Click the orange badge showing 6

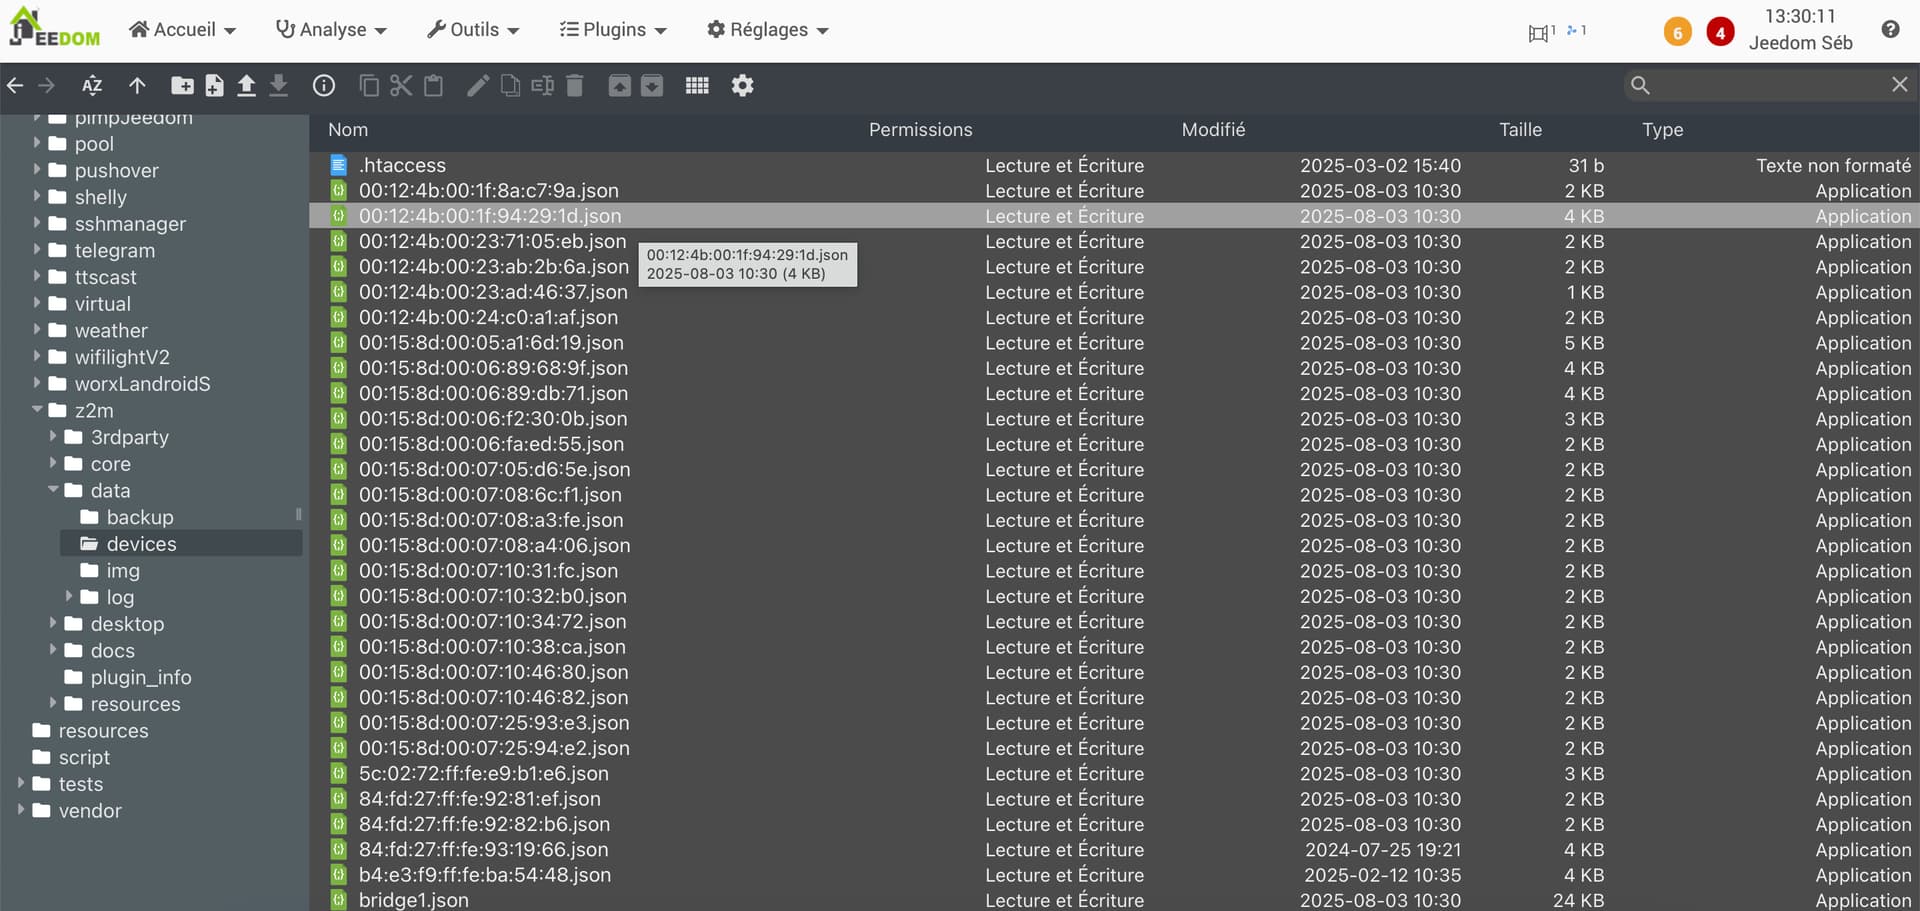coord(1677,32)
